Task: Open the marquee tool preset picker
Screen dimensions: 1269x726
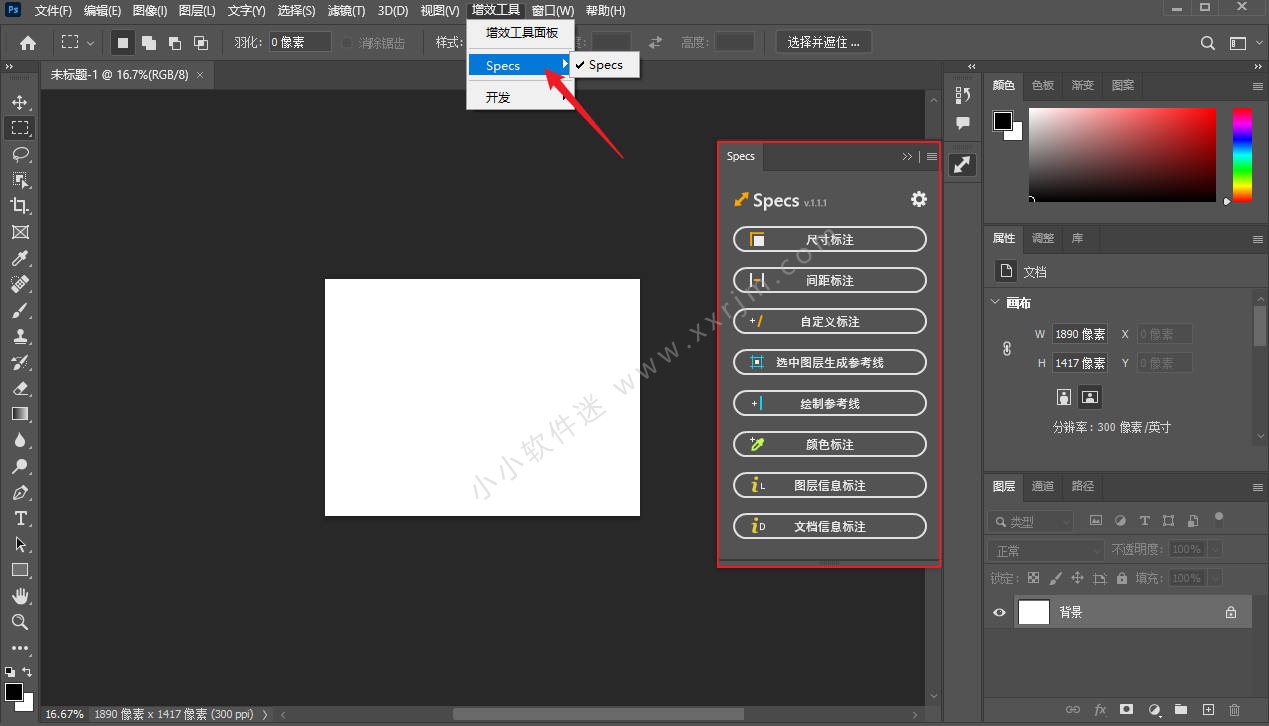Action: [78, 43]
